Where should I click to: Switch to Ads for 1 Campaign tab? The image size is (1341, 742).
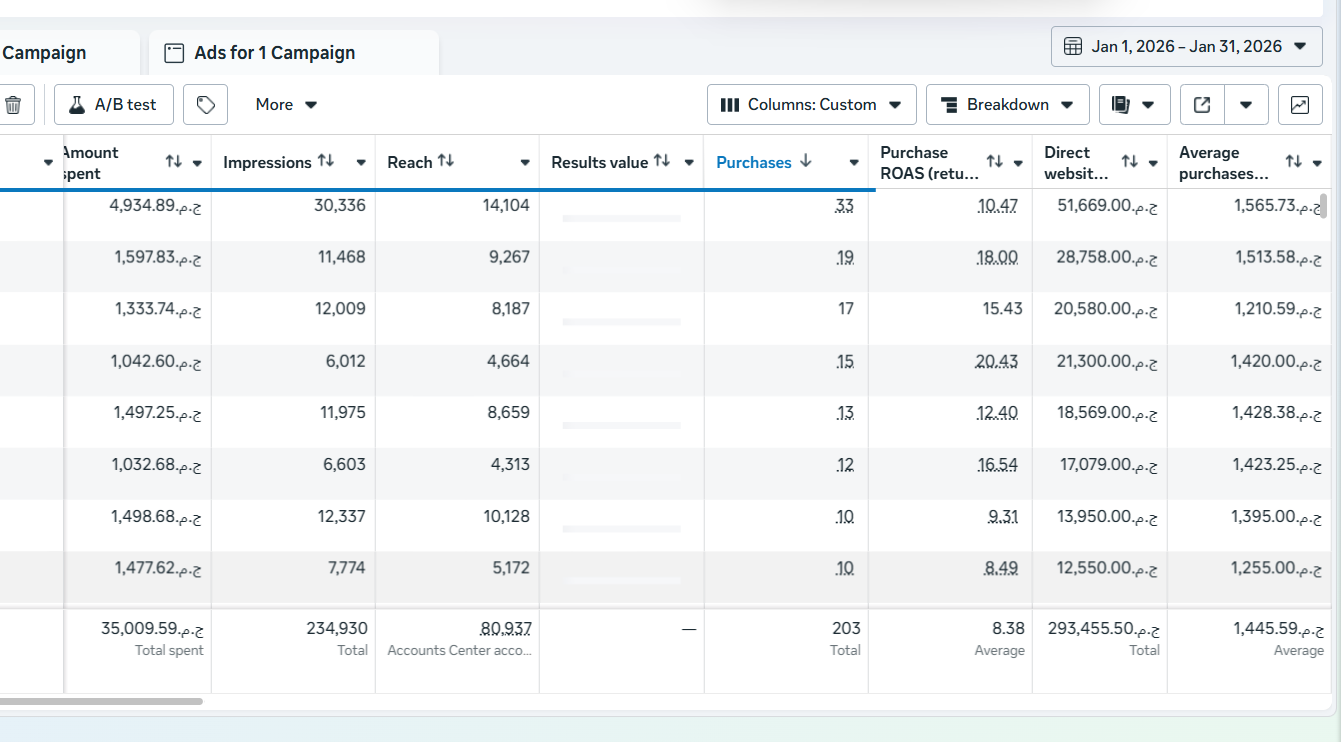274,53
